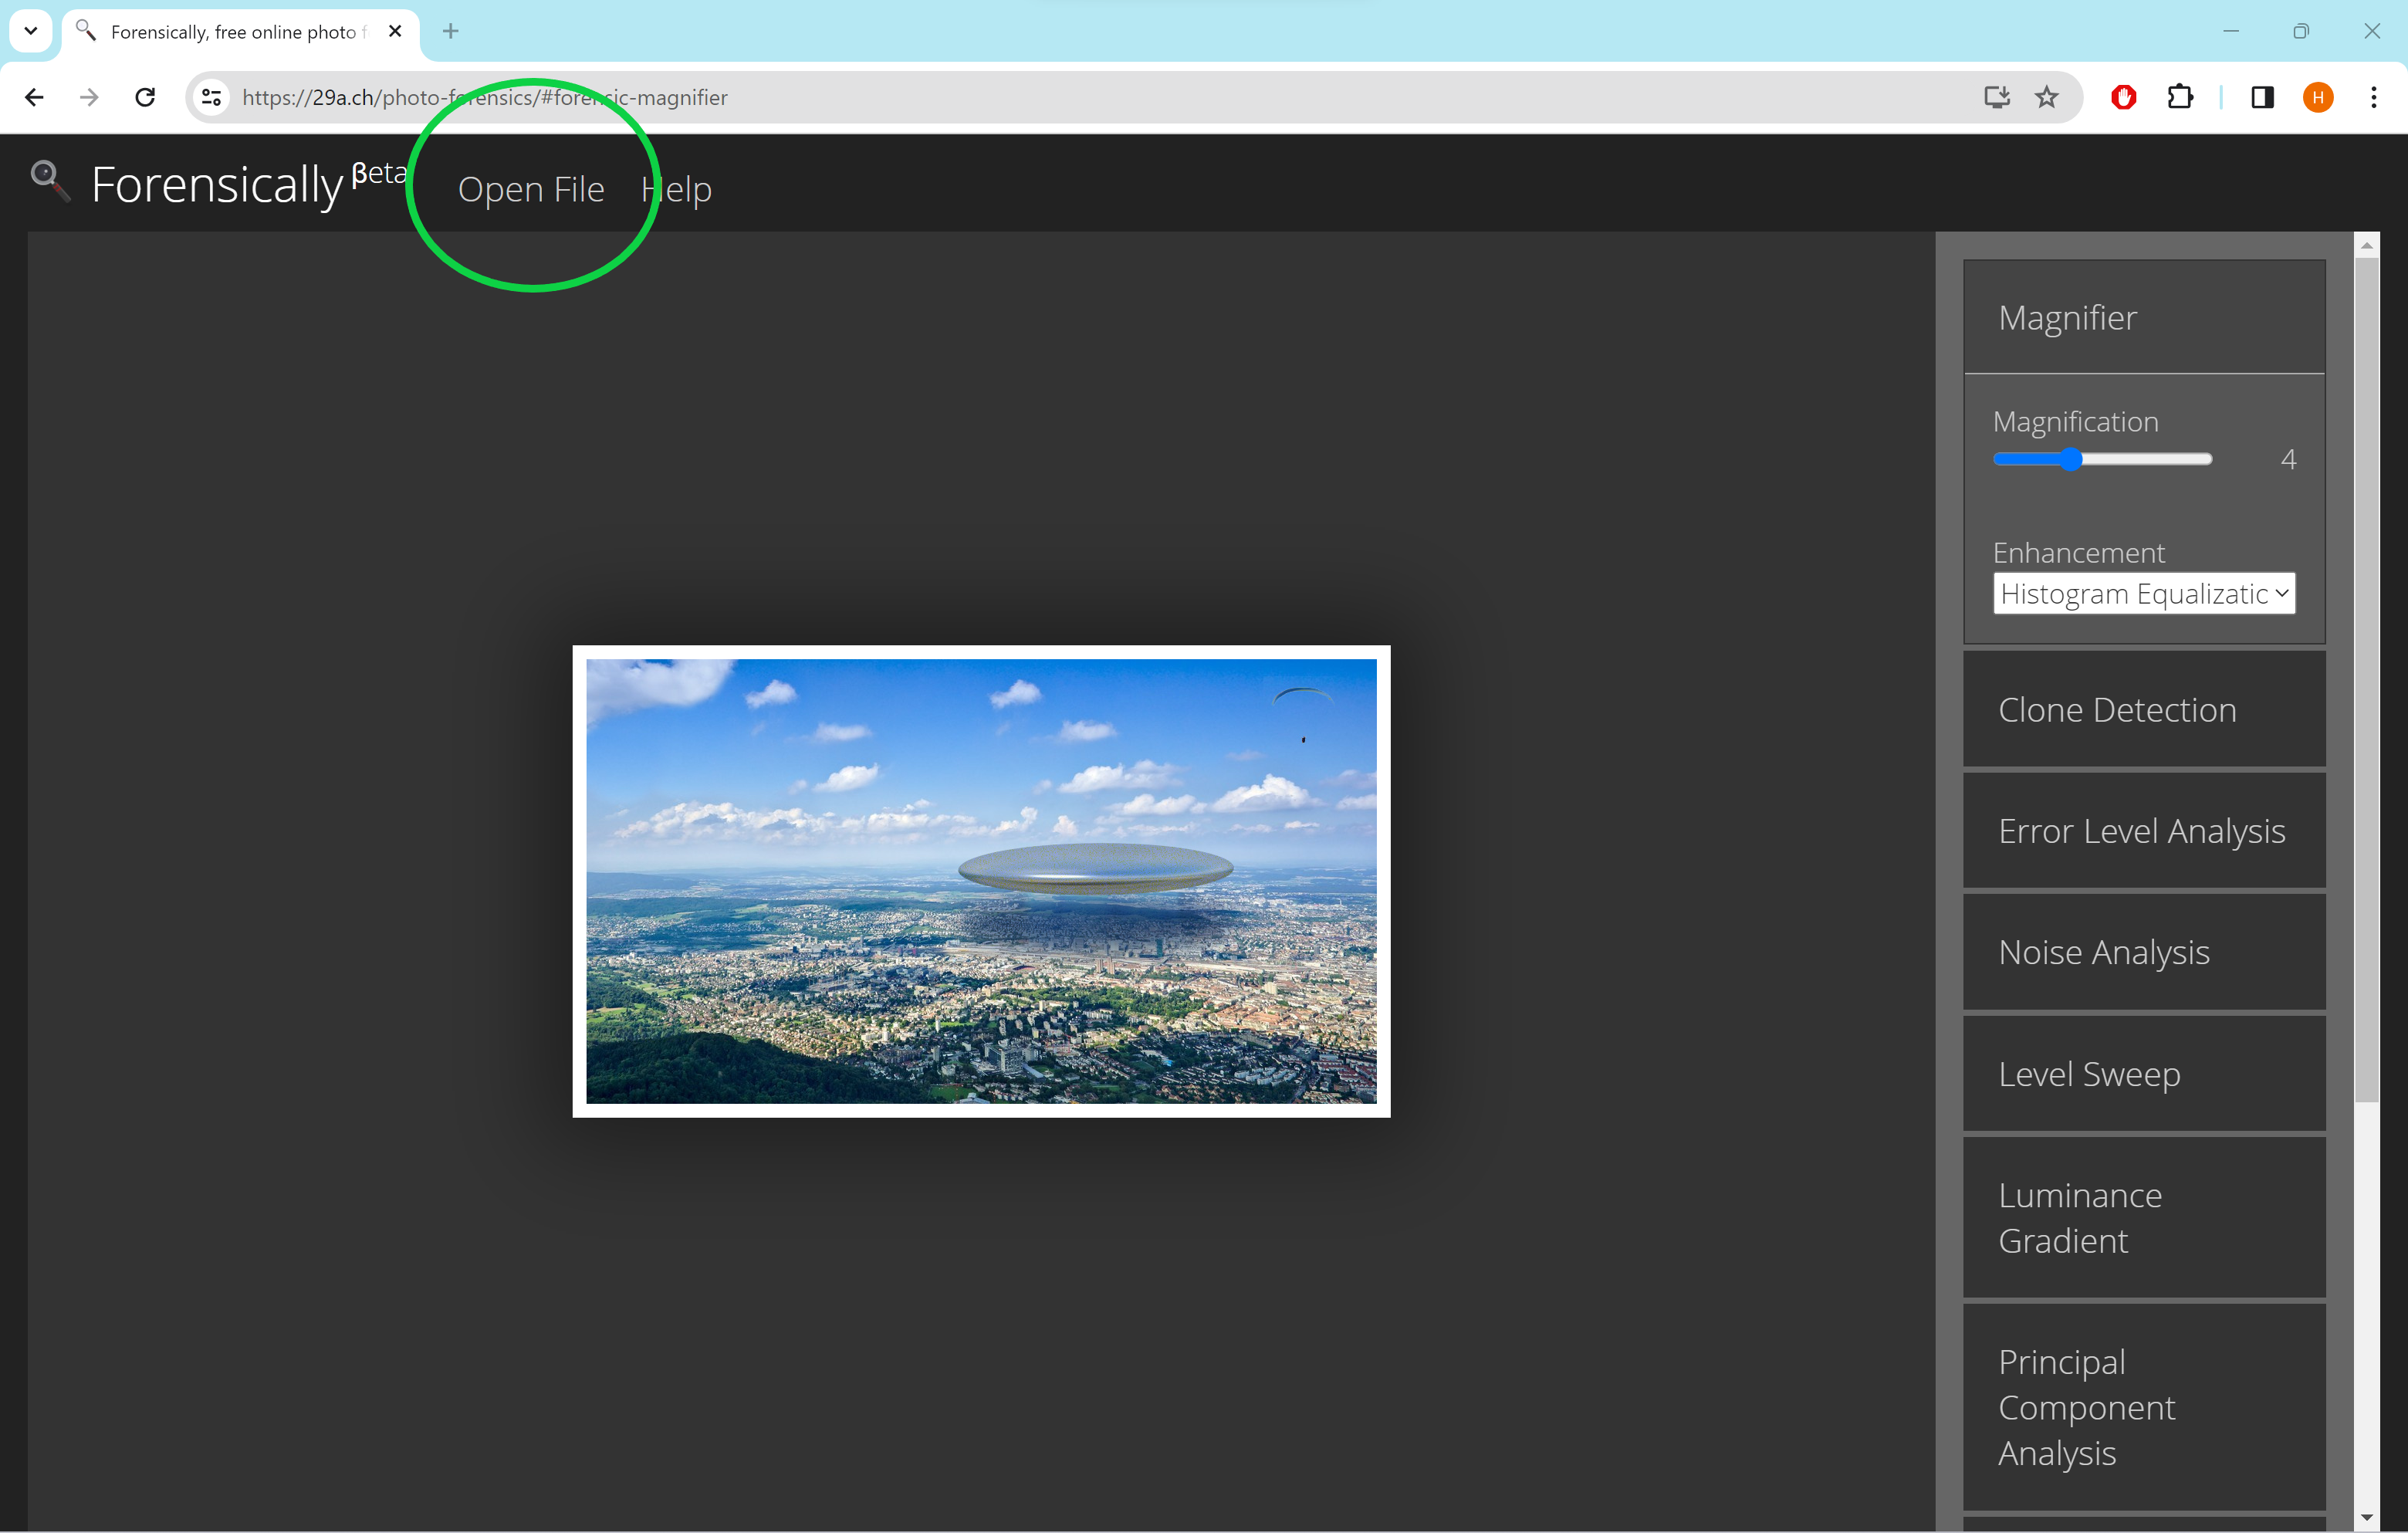The width and height of the screenshot is (2408, 1533).
Task: Click the UFO city image
Action: coord(981,881)
